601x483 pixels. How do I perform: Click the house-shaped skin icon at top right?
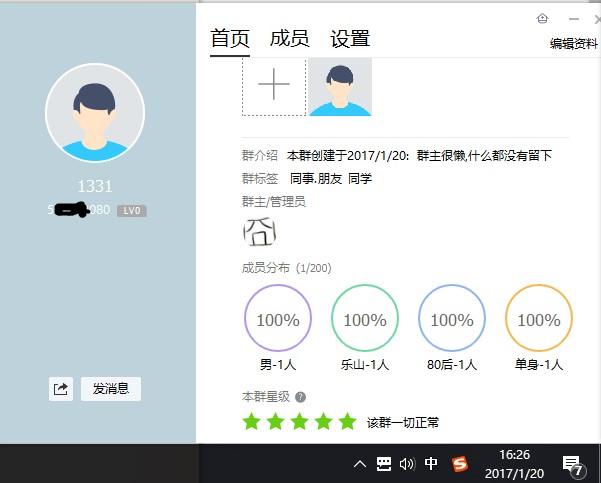542,18
